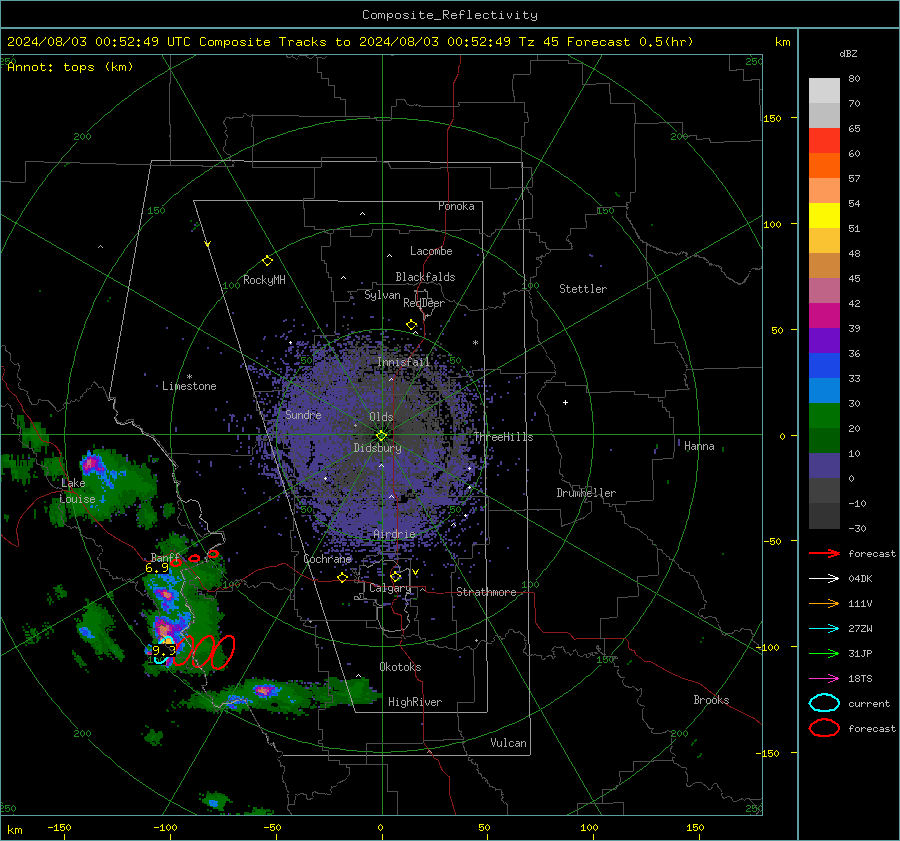Click the Innisfail city label
900x841 pixels.
tap(403, 362)
